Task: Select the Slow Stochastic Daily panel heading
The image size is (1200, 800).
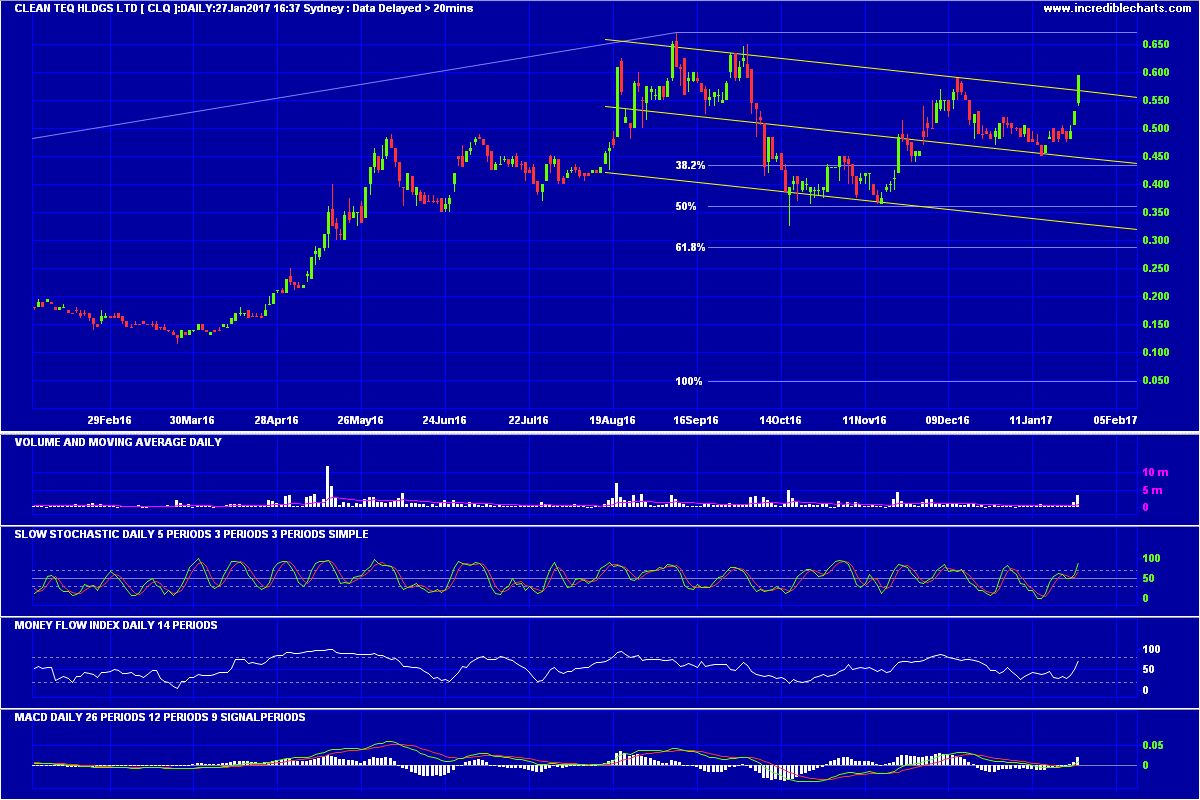Action: pos(191,535)
